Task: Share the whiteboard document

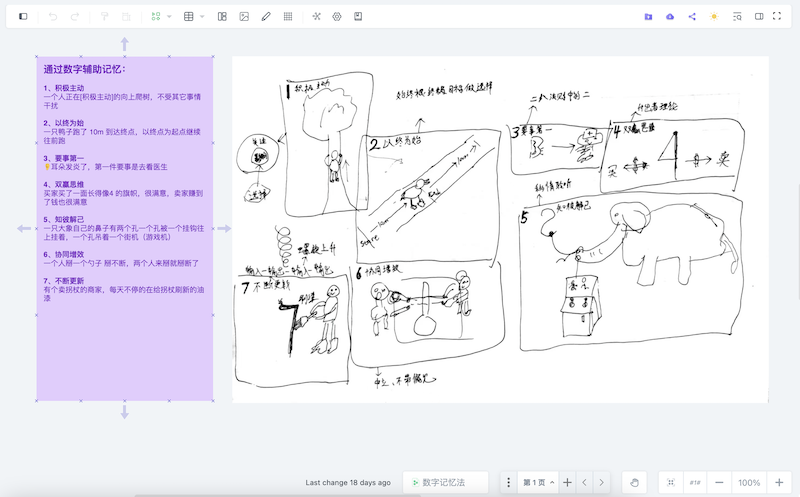Action: point(692,16)
